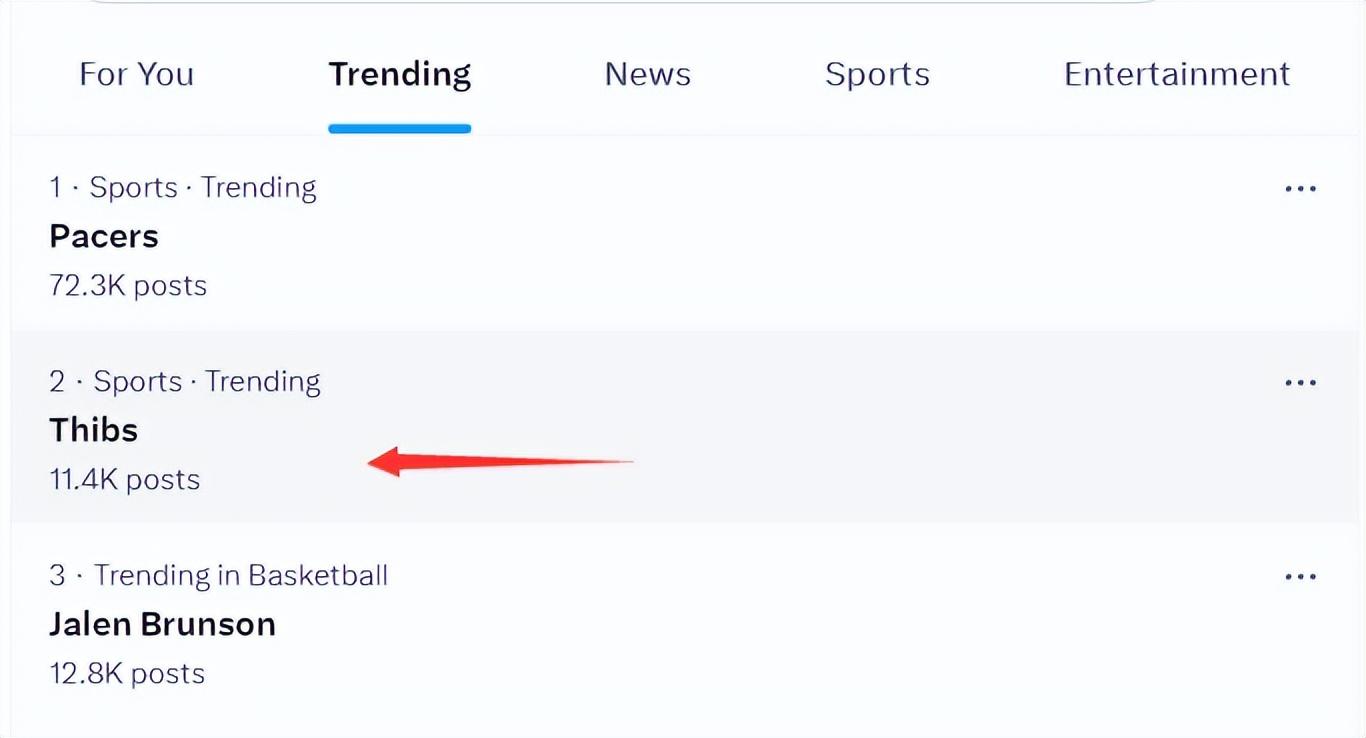
Task: Focus the search box above the tabs
Action: tap(620, 2)
